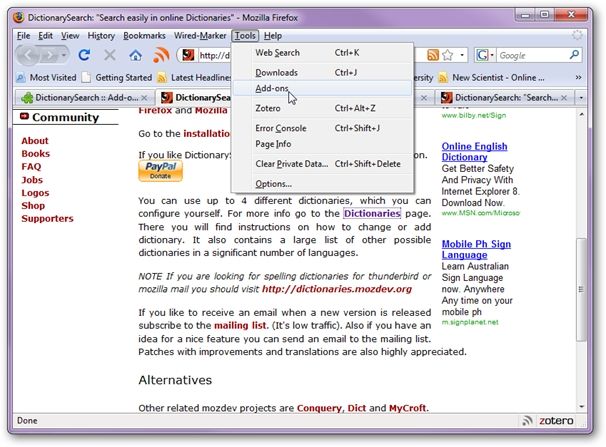The height and width of the screenshot is (447, 606).
Task: Choose Web Search in Tools menu
Action: [322, 53]
